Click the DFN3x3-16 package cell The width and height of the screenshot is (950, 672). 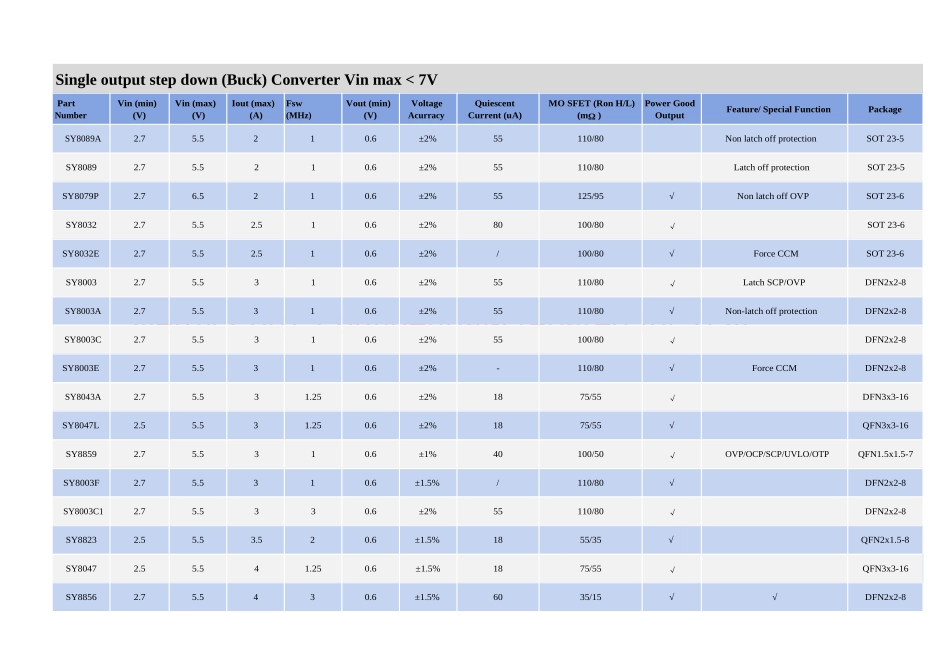coord(885,397)
